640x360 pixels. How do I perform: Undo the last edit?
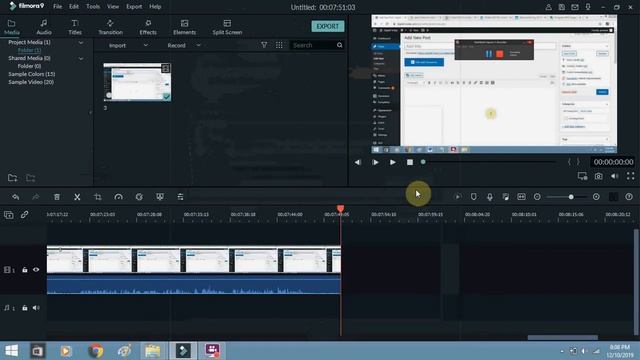pos(16,197)
